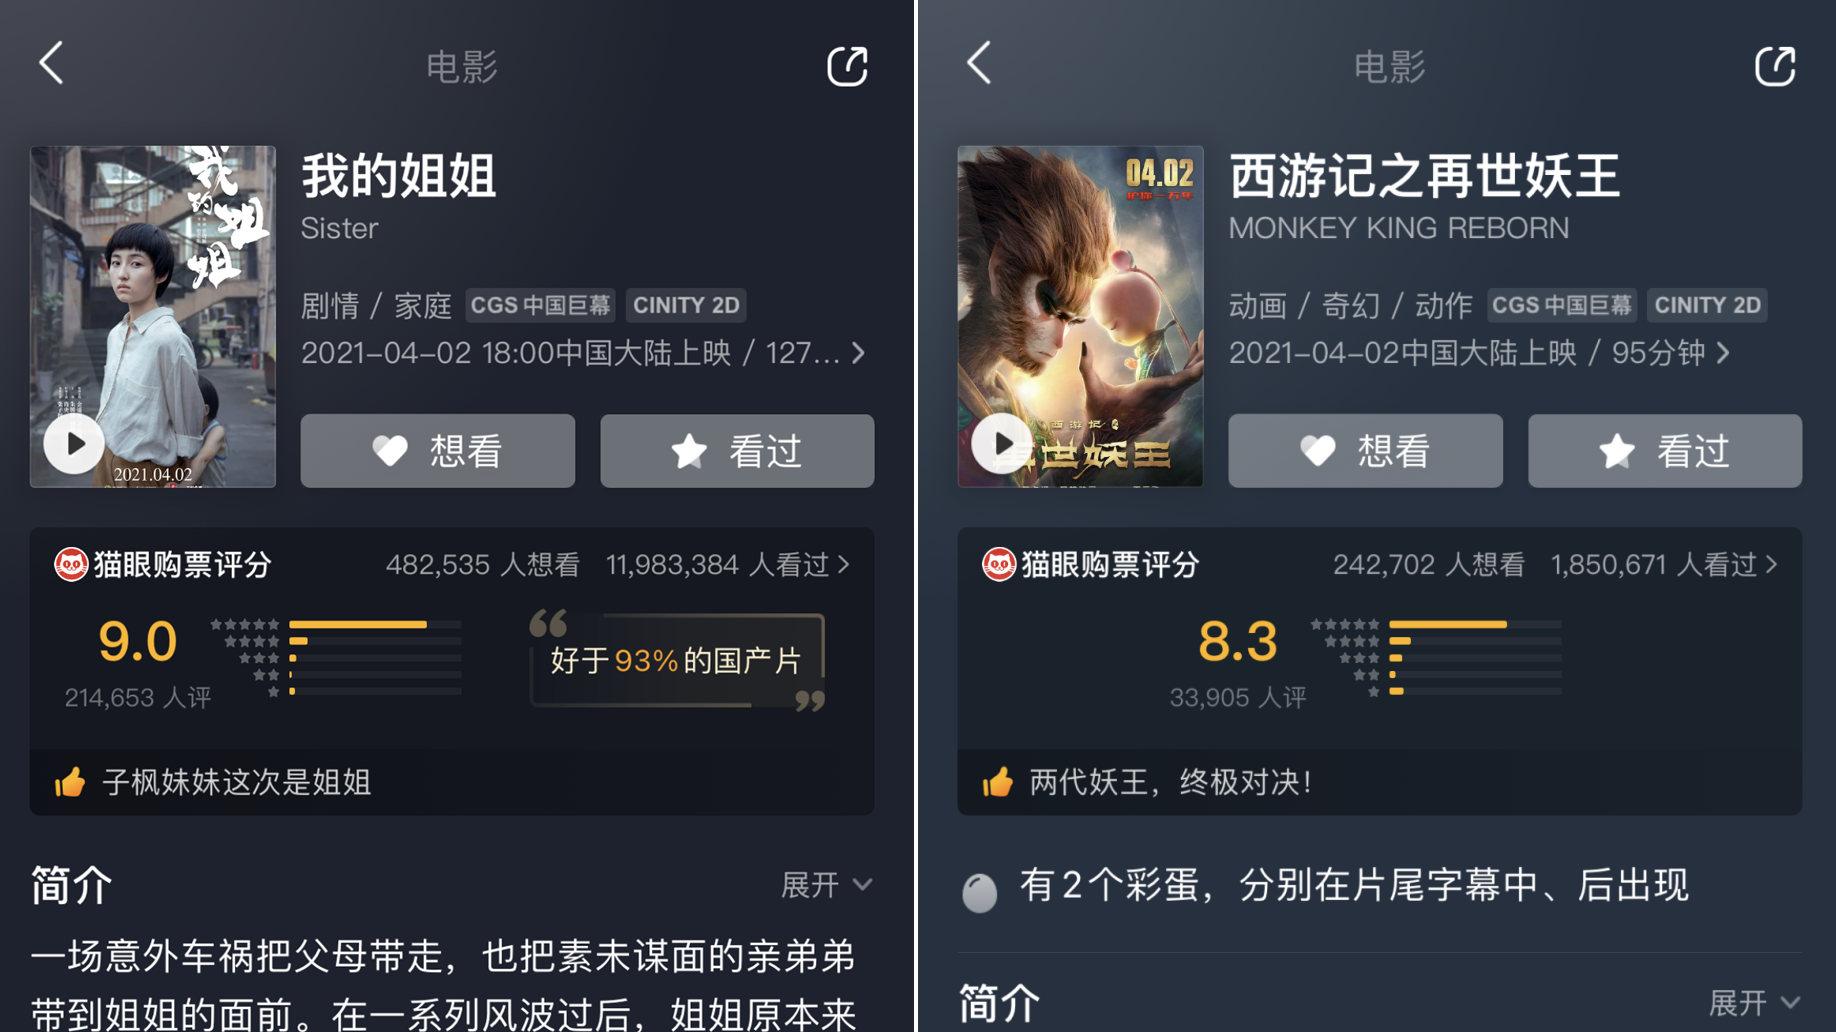Viewport: 1836px width, 1032px height.
Task: Go back from the 西游记之再世妖王 page
Action: pyautogui.click(x=980, y=63)
